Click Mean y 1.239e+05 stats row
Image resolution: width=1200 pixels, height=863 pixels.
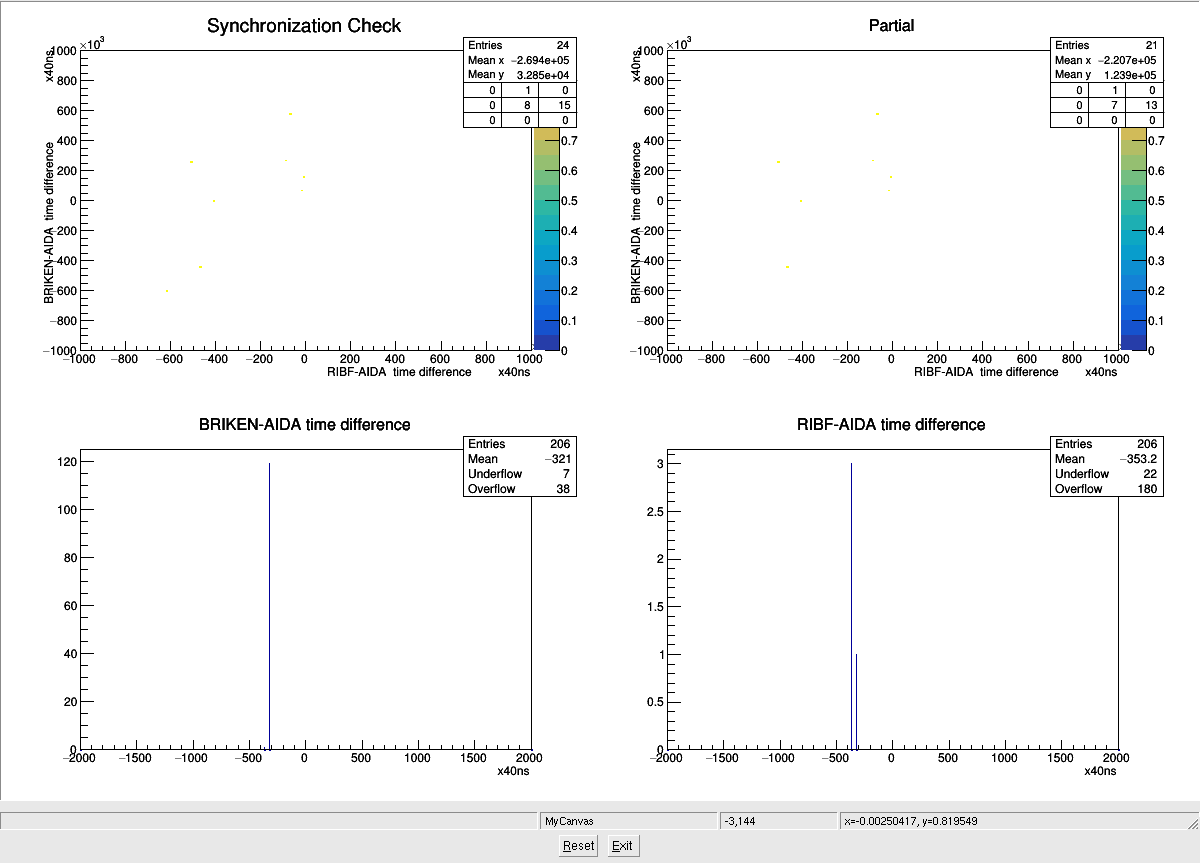pos(1107,74)
